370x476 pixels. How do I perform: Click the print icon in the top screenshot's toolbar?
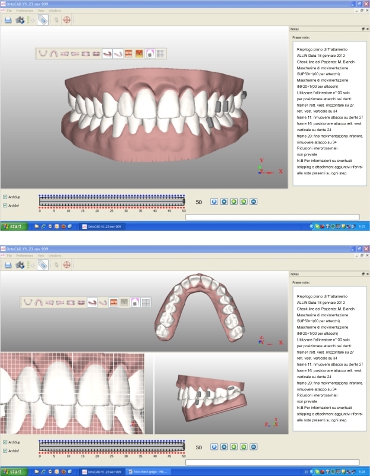(x=8, y=20)
